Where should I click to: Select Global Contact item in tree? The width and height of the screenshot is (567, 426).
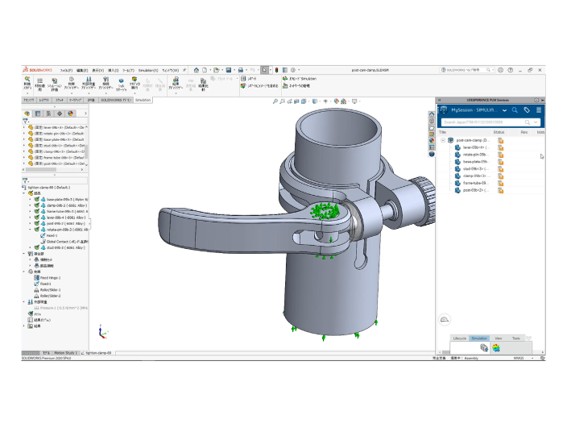64,242
